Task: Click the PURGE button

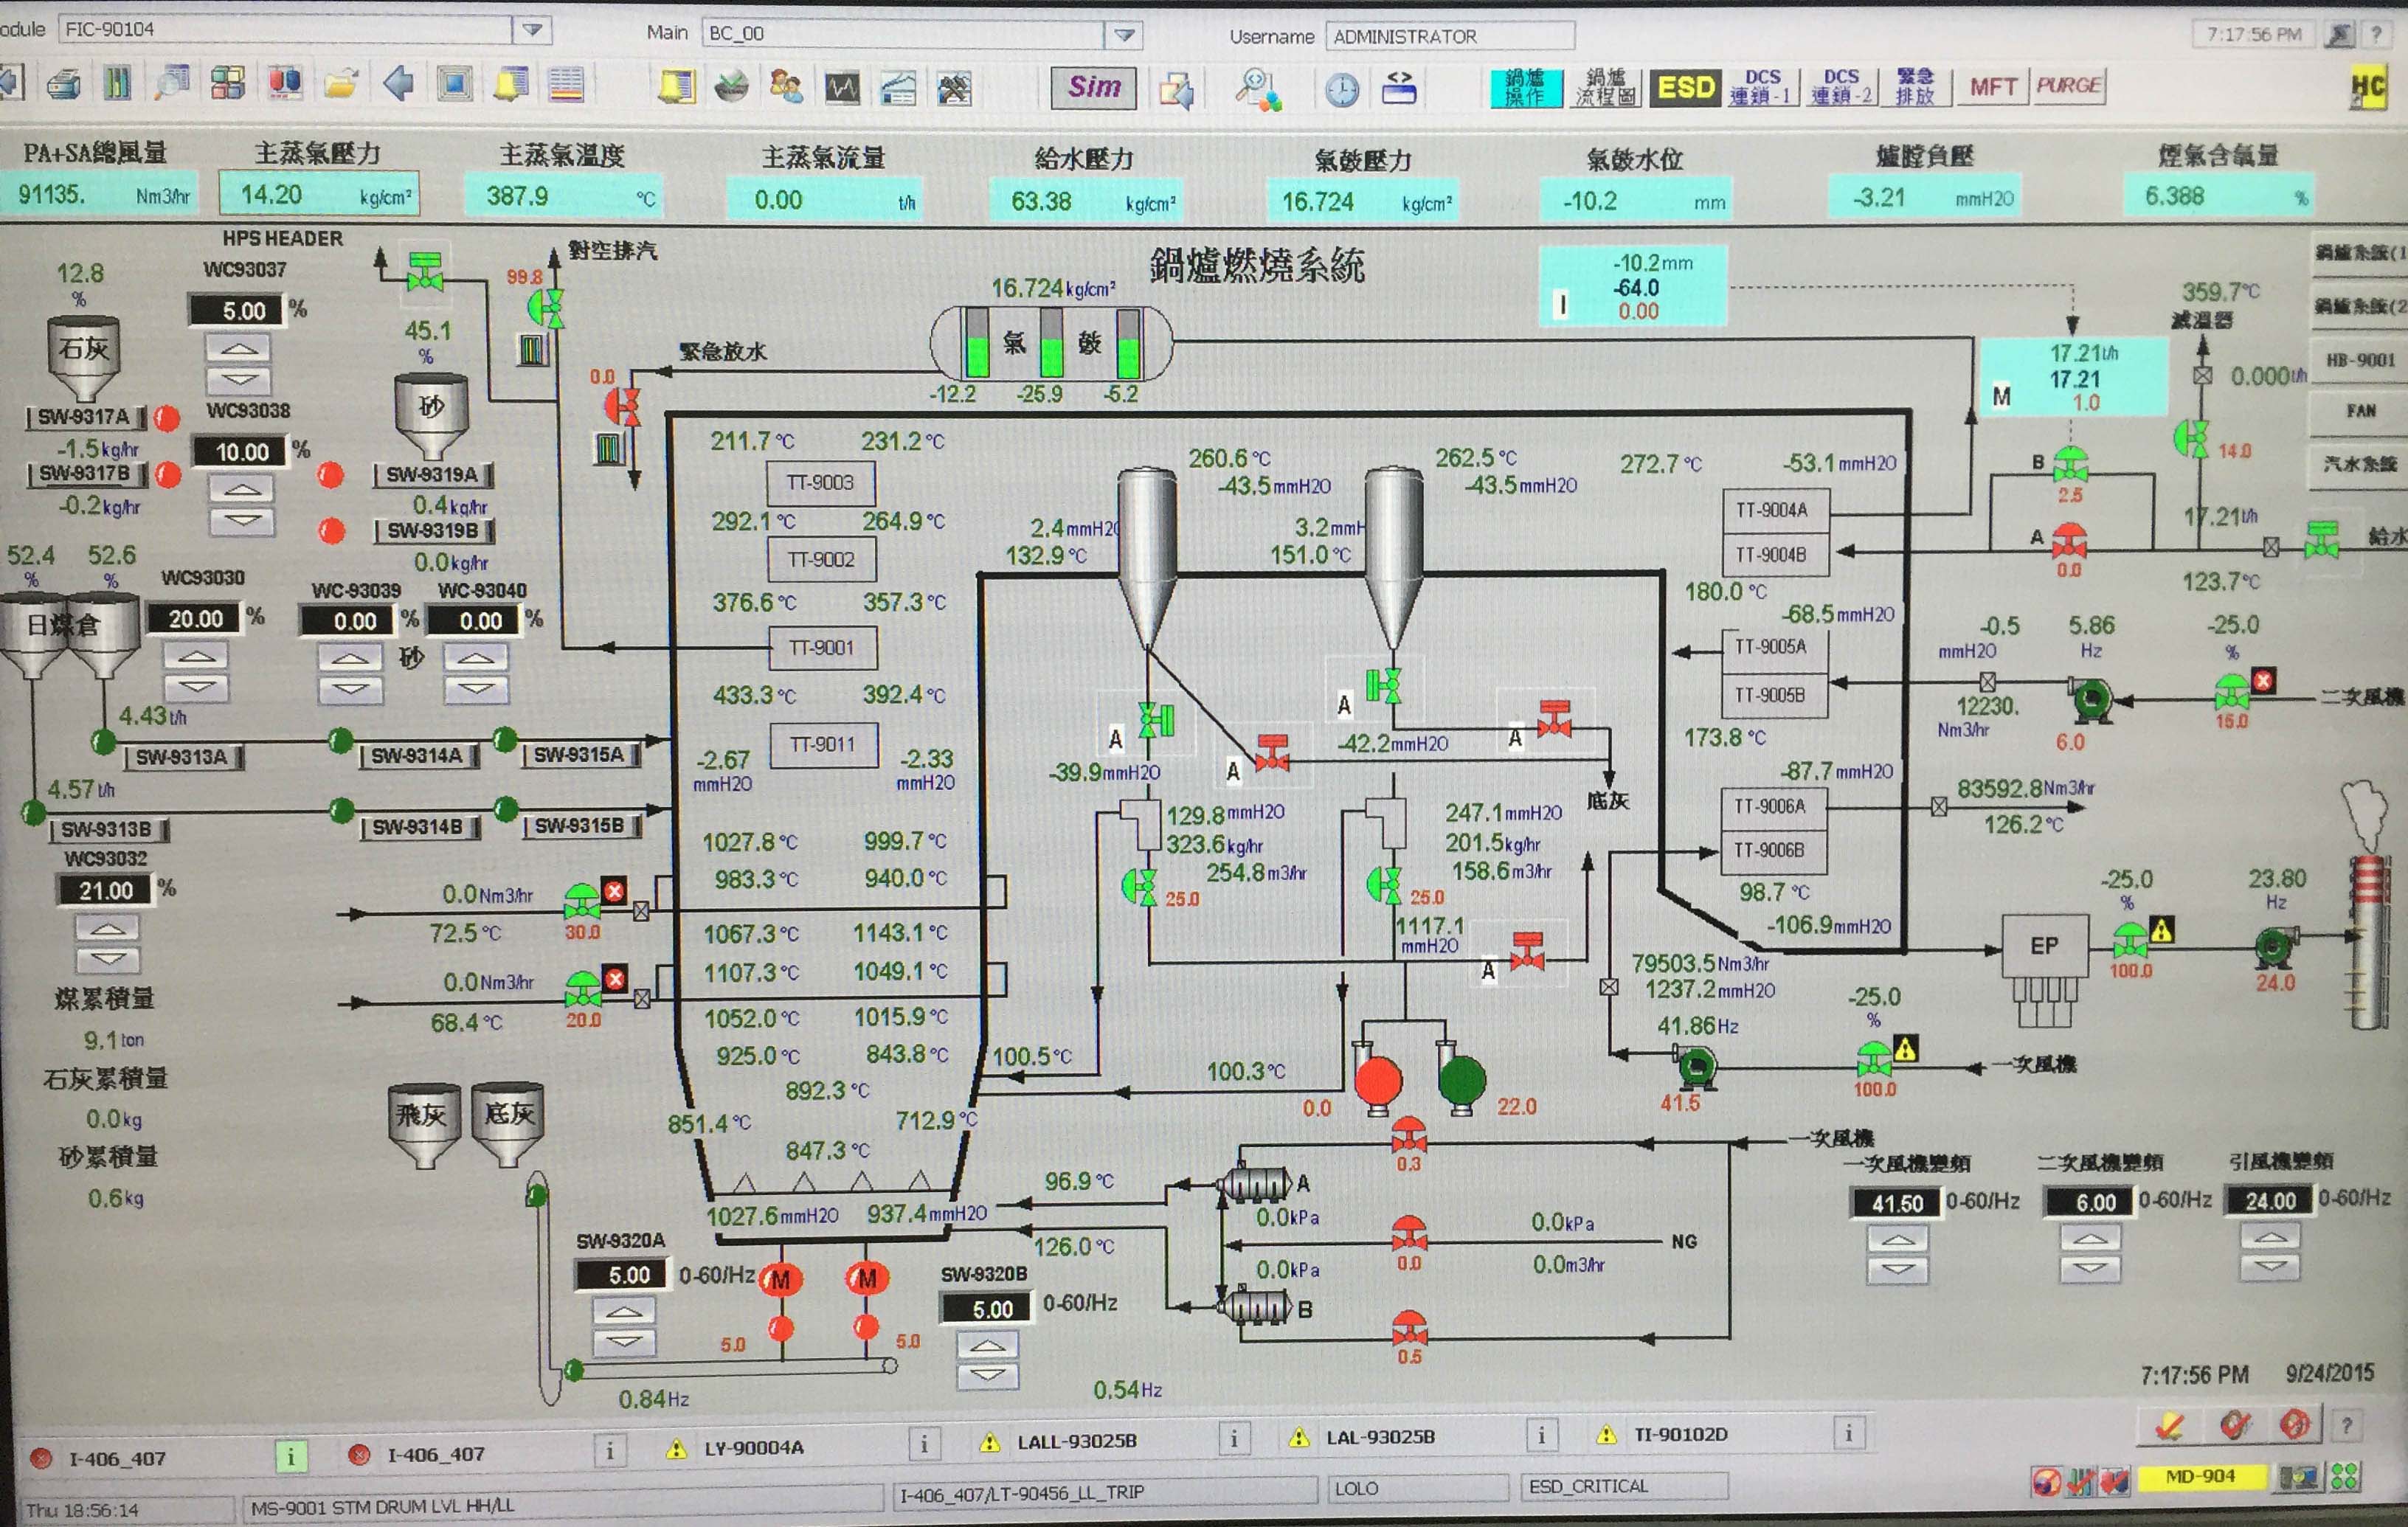Action: click(x=2069, y=86)
